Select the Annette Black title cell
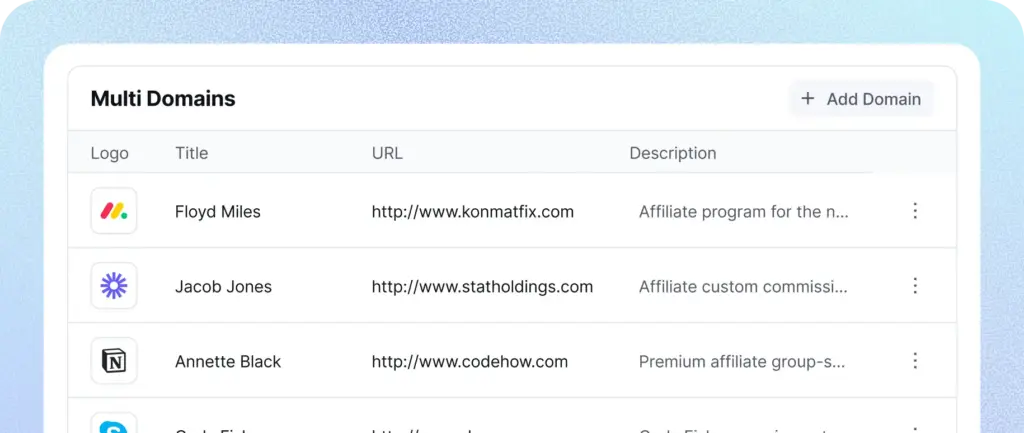This screenshot has height=433, width=1024. pos(228,362)
